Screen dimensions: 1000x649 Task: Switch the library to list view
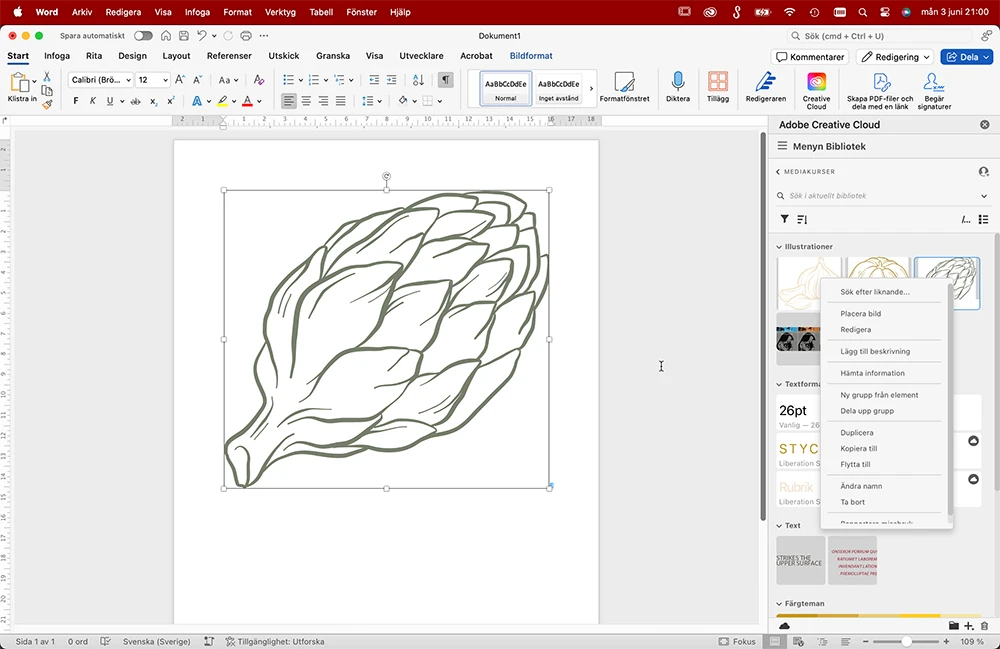pyautogui.click(x=983, y=219)
